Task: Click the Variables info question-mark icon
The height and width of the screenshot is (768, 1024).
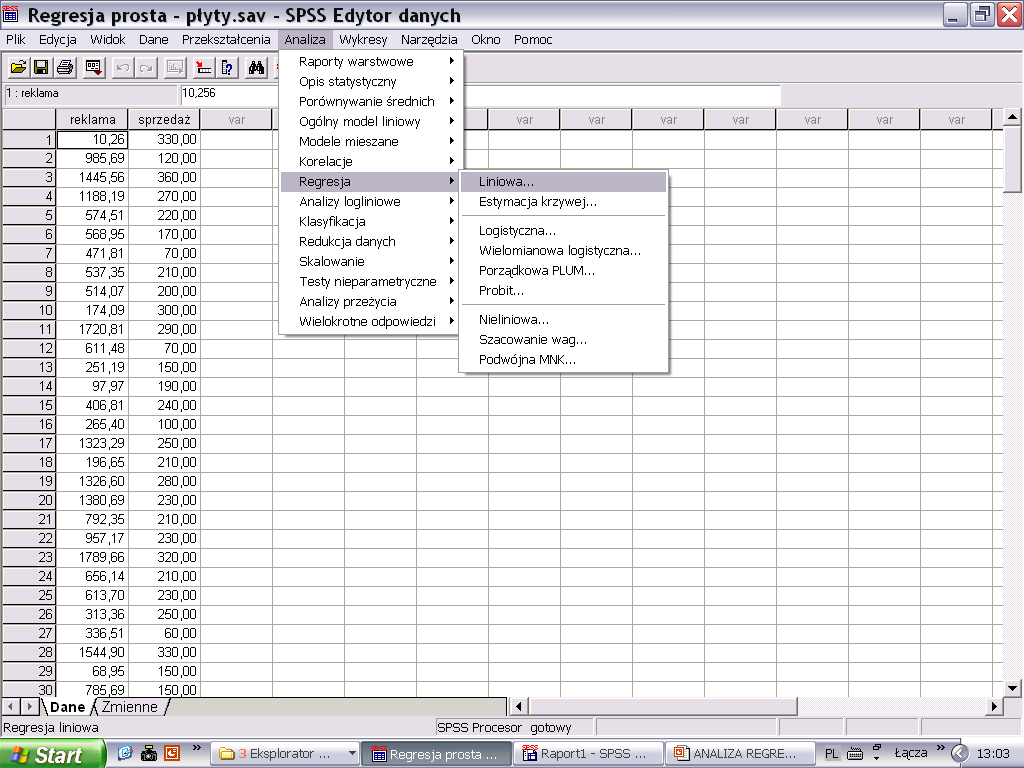Action: coord(227,68)
